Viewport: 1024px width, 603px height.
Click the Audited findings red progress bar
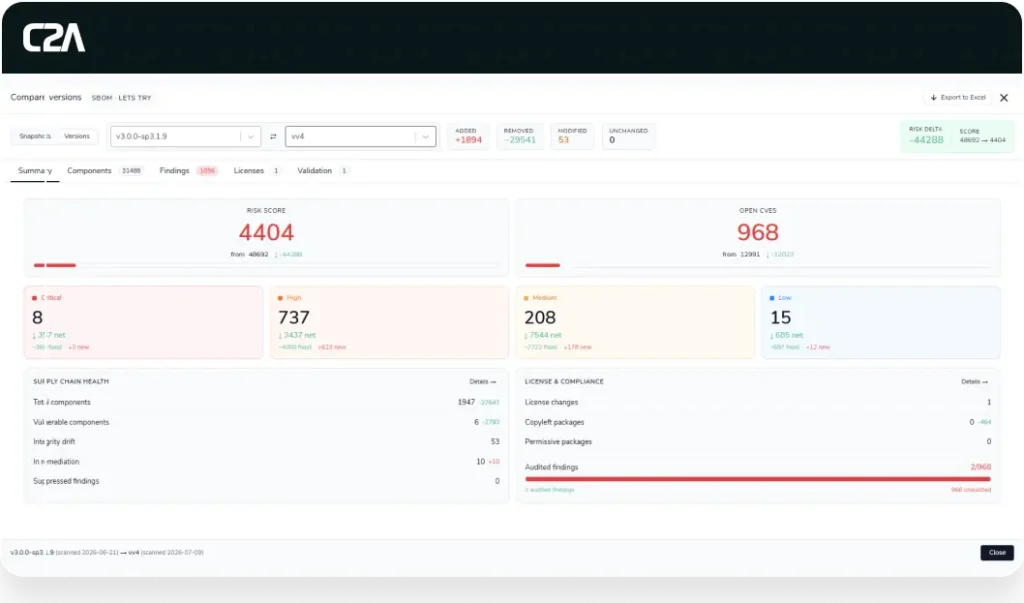point(758,479)
